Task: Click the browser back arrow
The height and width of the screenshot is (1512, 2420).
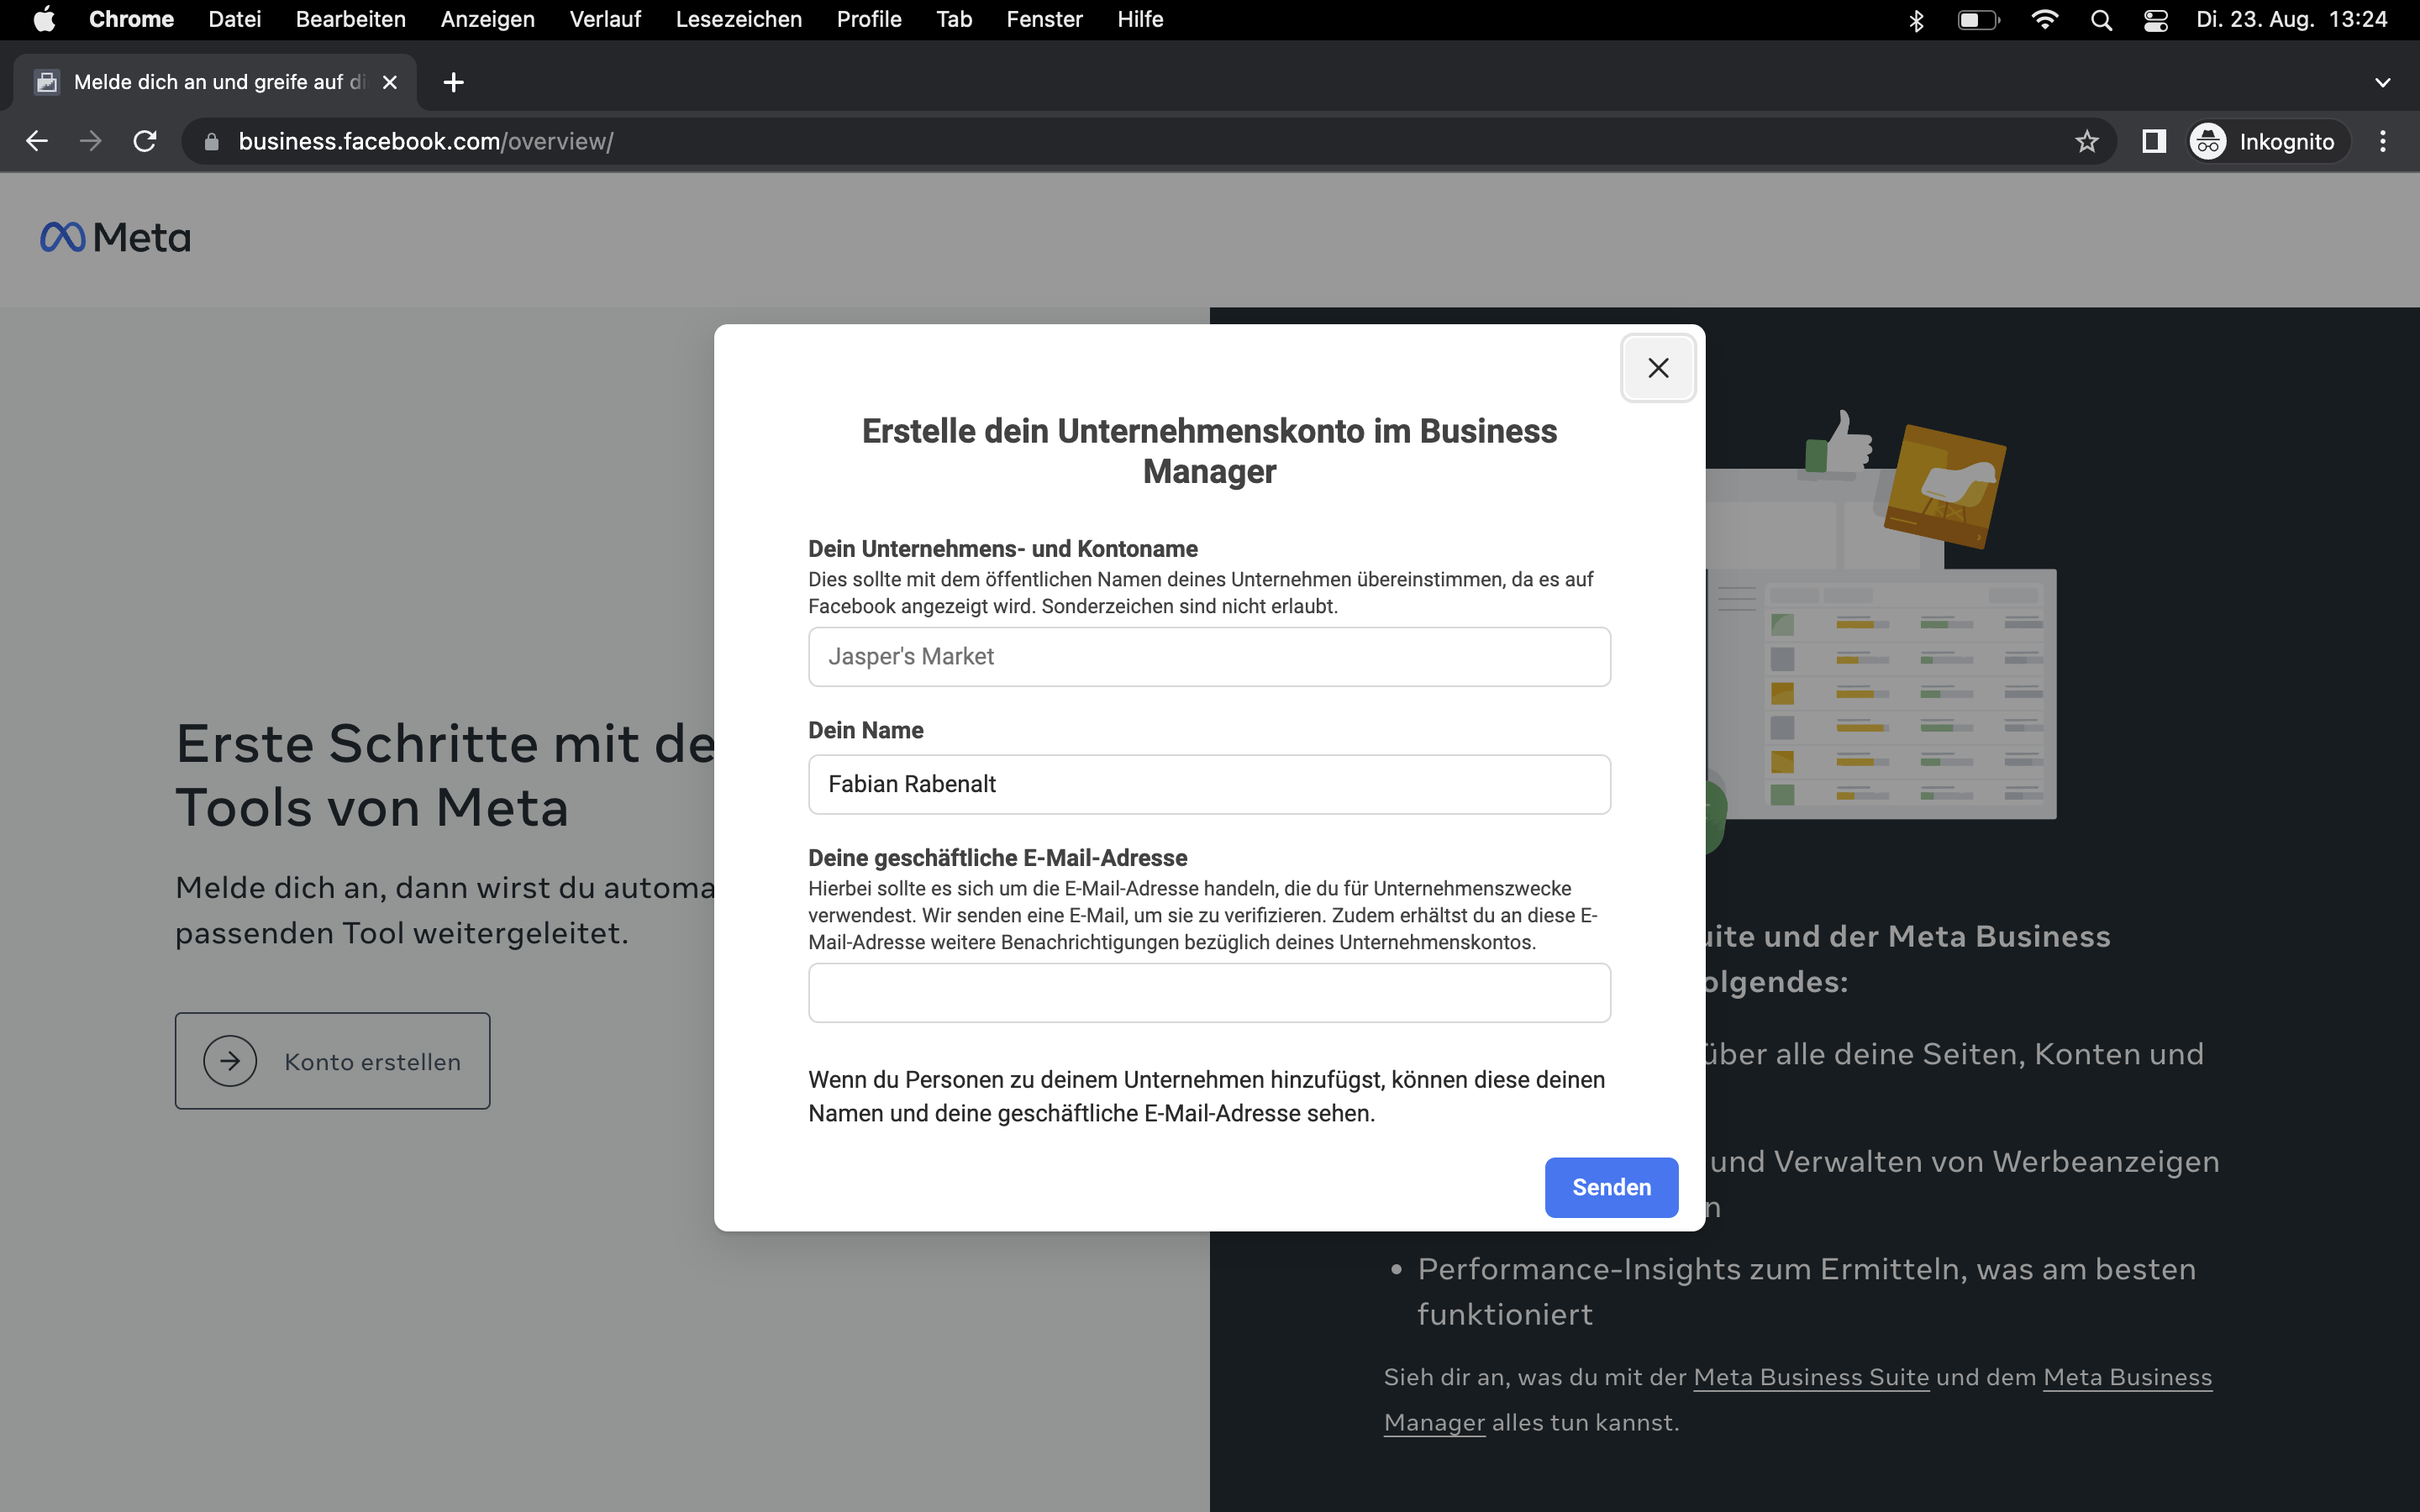Action: [37, 141]
